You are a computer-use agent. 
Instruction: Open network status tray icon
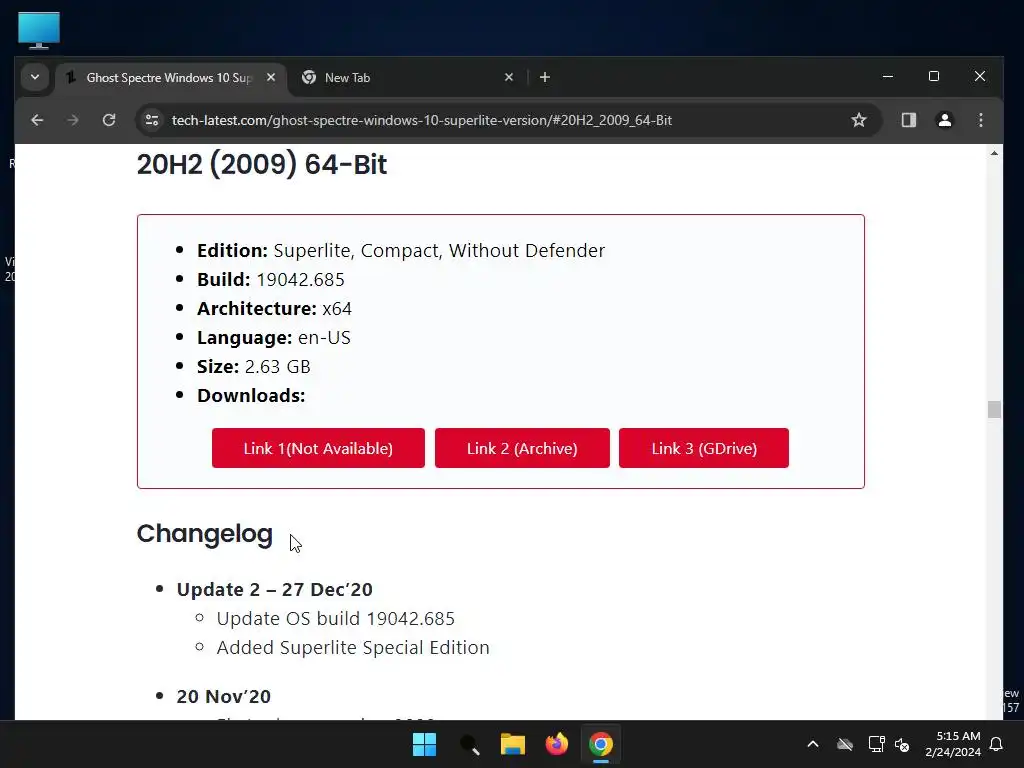(876, 744)
